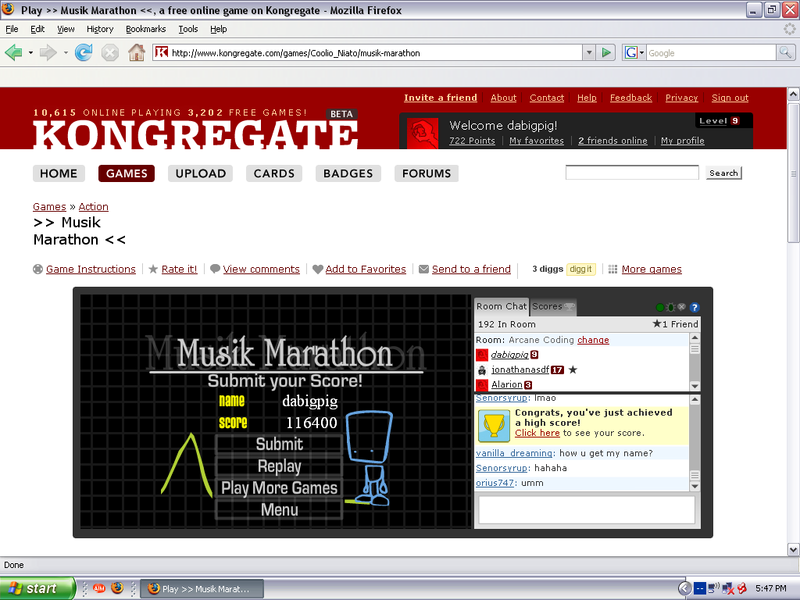This screenshot has width=800, height=600.
Task: Click the Home icon in Firefox toolbar
Action: [136, 52]
